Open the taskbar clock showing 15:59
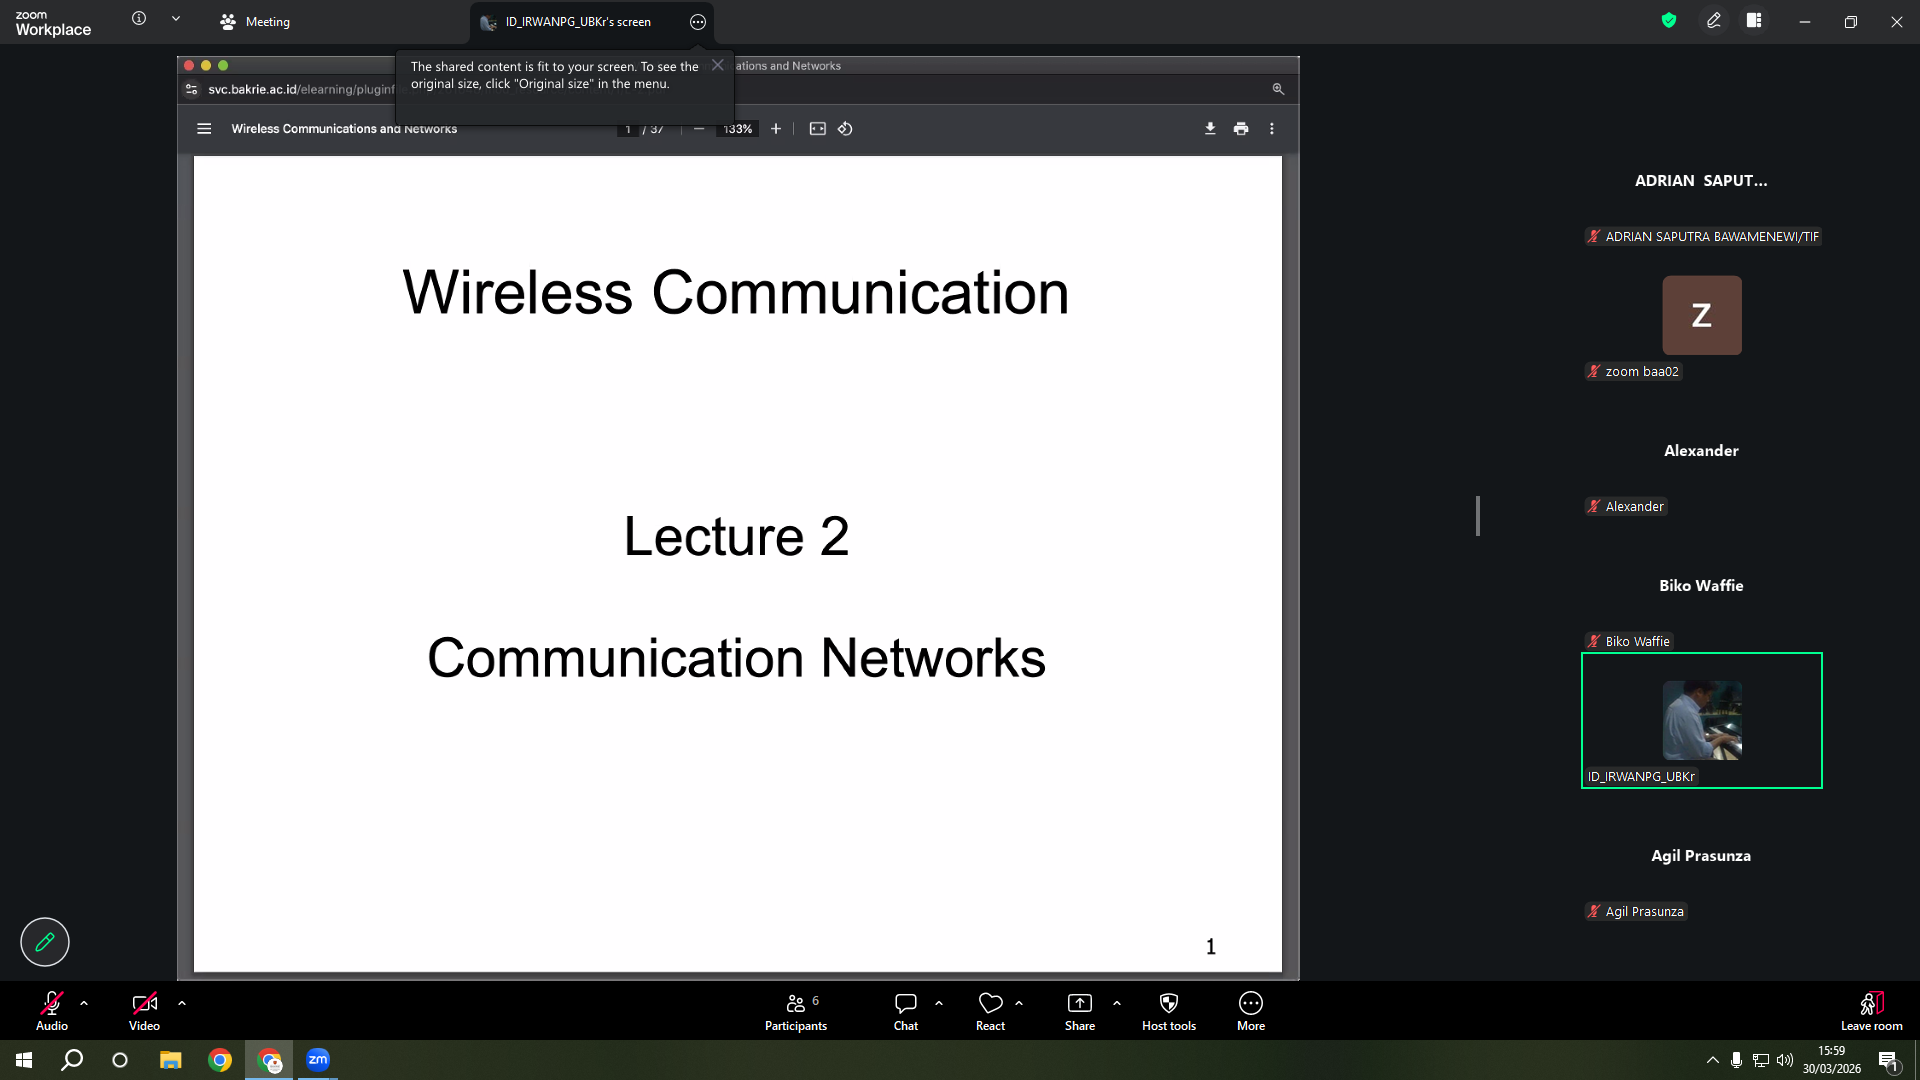 pos(1832,1060)
